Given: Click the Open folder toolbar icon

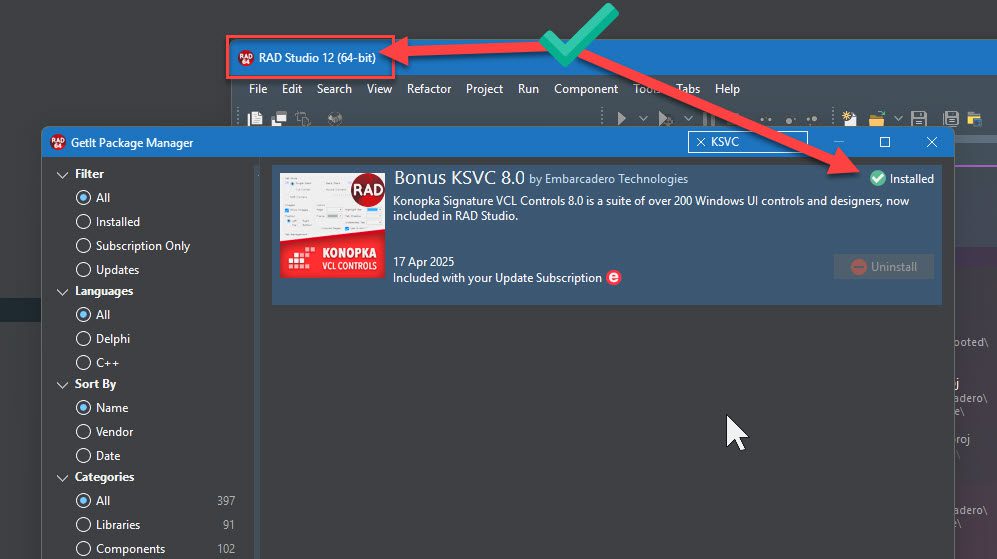Looking at the screenshot, I should coord(877,118).
